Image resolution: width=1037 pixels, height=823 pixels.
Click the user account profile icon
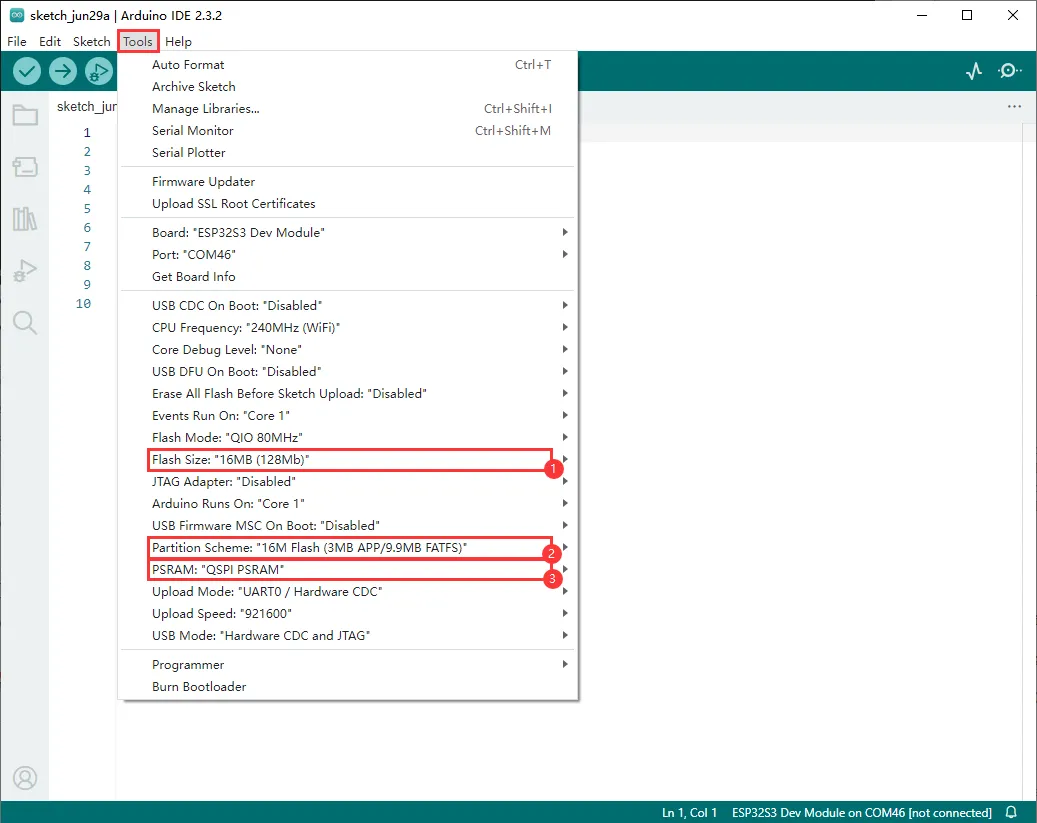25,777
